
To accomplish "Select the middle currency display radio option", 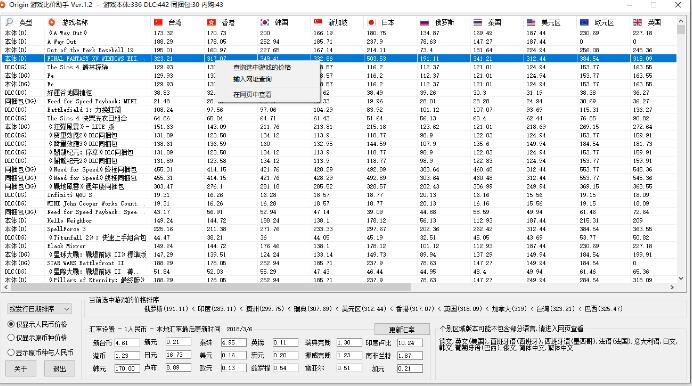I will 38,338.
